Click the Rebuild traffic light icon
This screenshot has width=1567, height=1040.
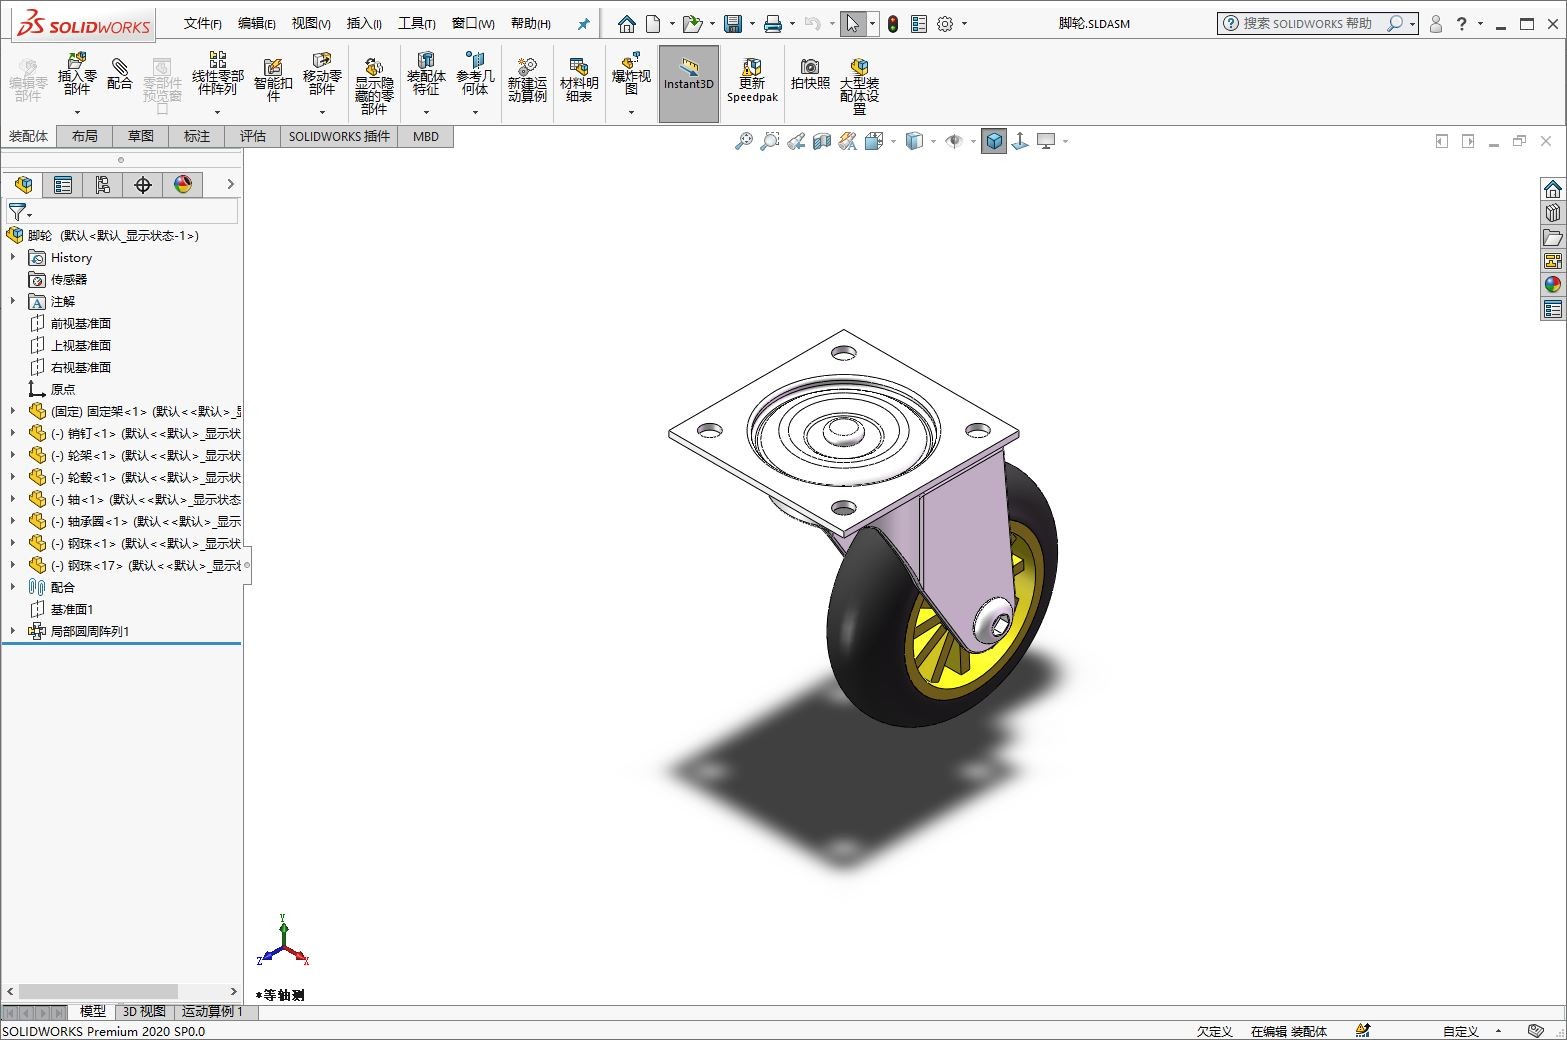893,24
